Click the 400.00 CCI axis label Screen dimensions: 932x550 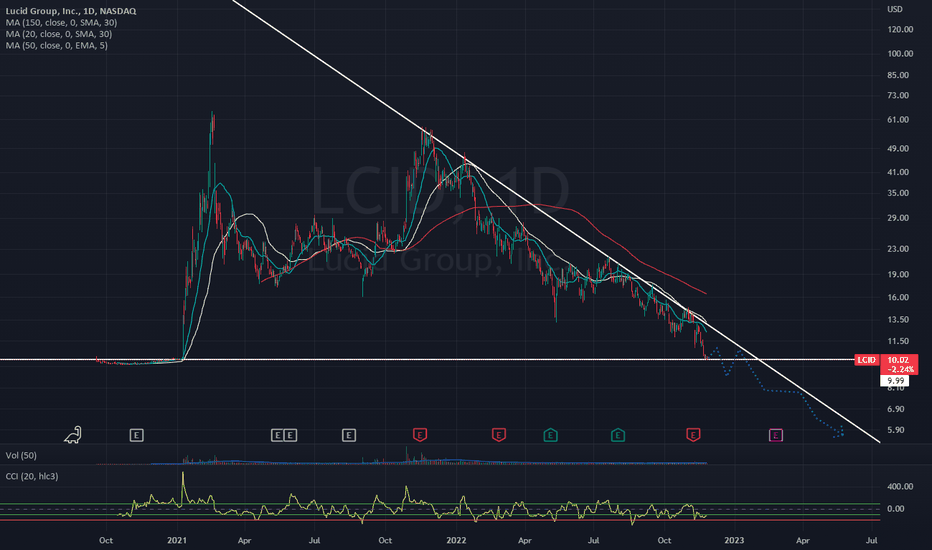(900, 486)
